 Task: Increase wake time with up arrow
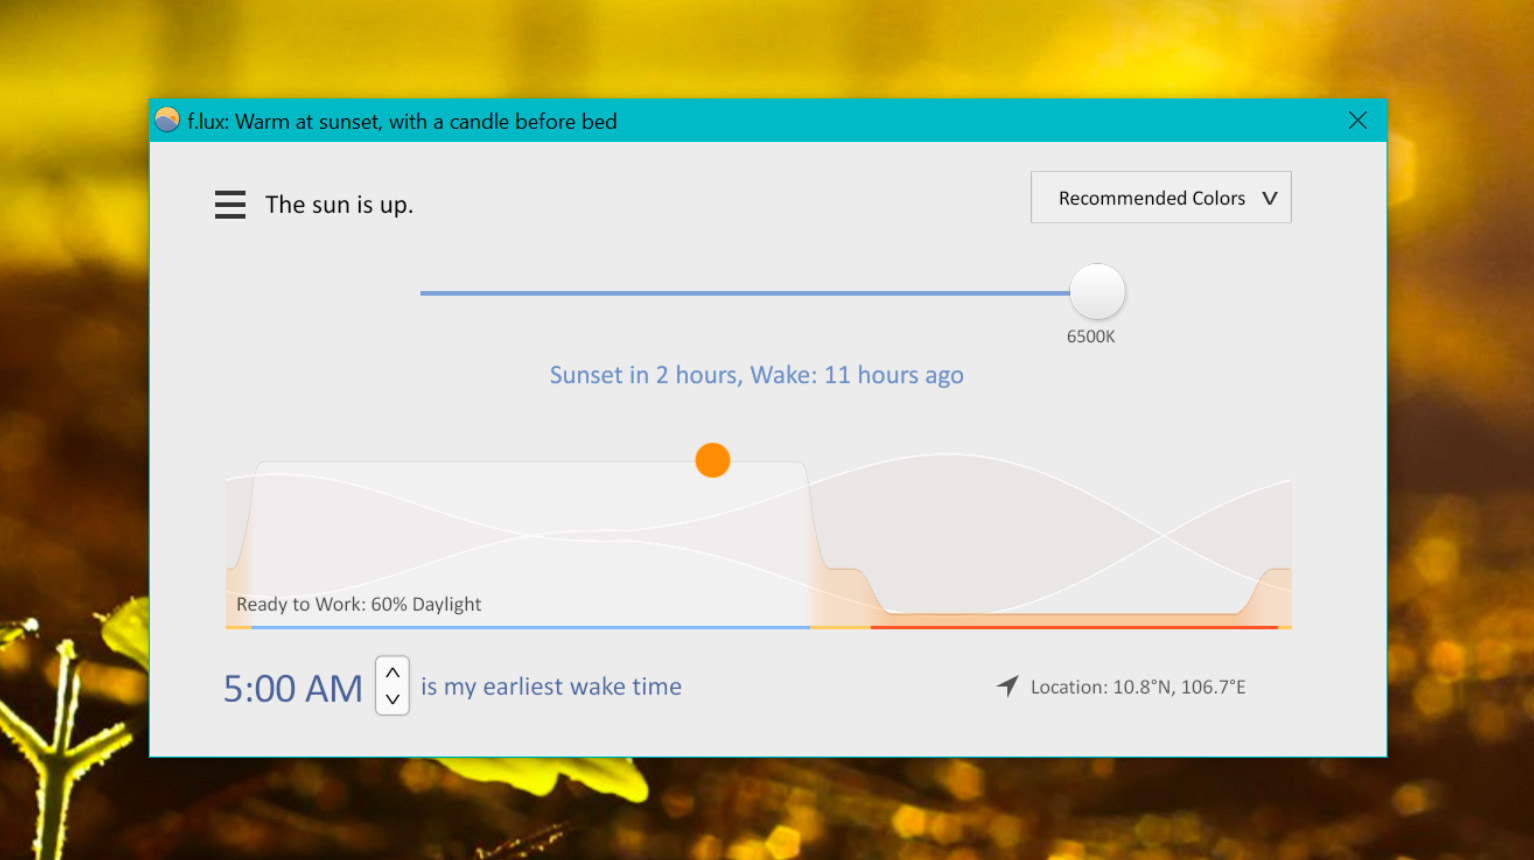click(x=393, y=672)
